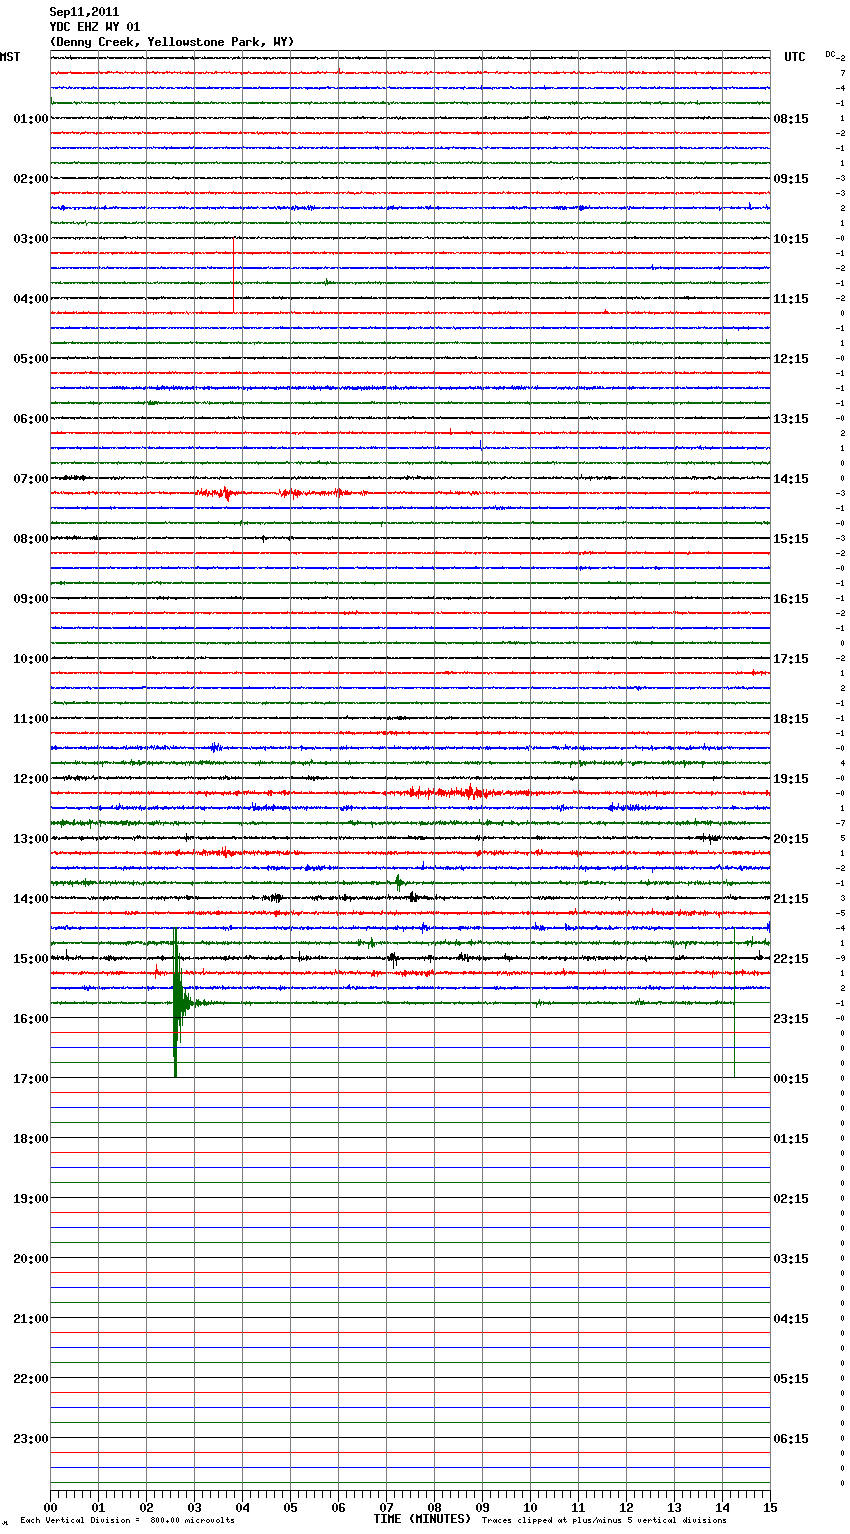The height and width of the screenshot is (1534, 850).
Task: Click the 'DC' offset column header
Action: click(x=830, y=54)
